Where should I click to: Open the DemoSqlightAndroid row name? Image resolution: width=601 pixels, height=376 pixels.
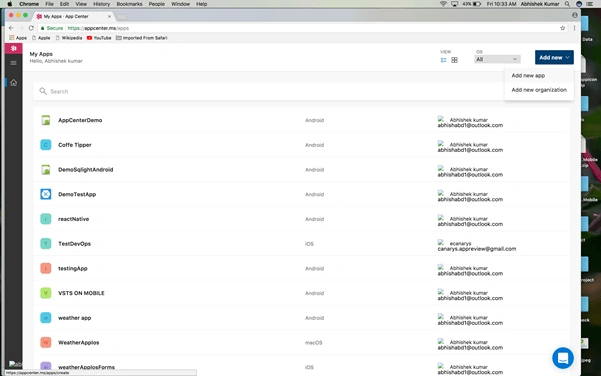(85, 170)
